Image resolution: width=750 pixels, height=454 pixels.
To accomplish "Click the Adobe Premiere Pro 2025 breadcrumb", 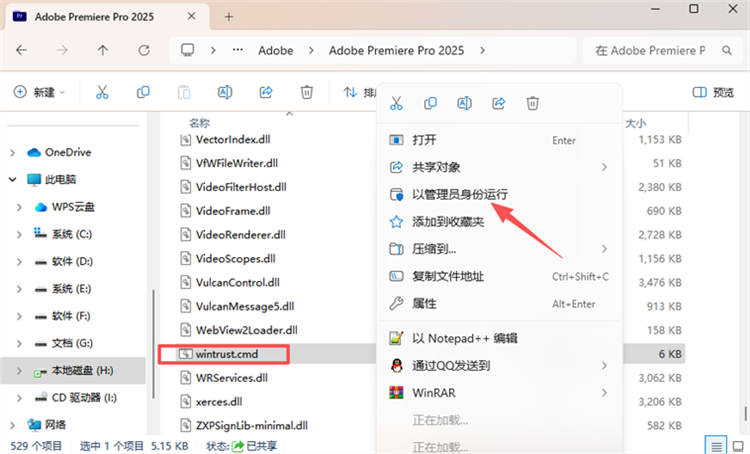I will tap(396, 51).
